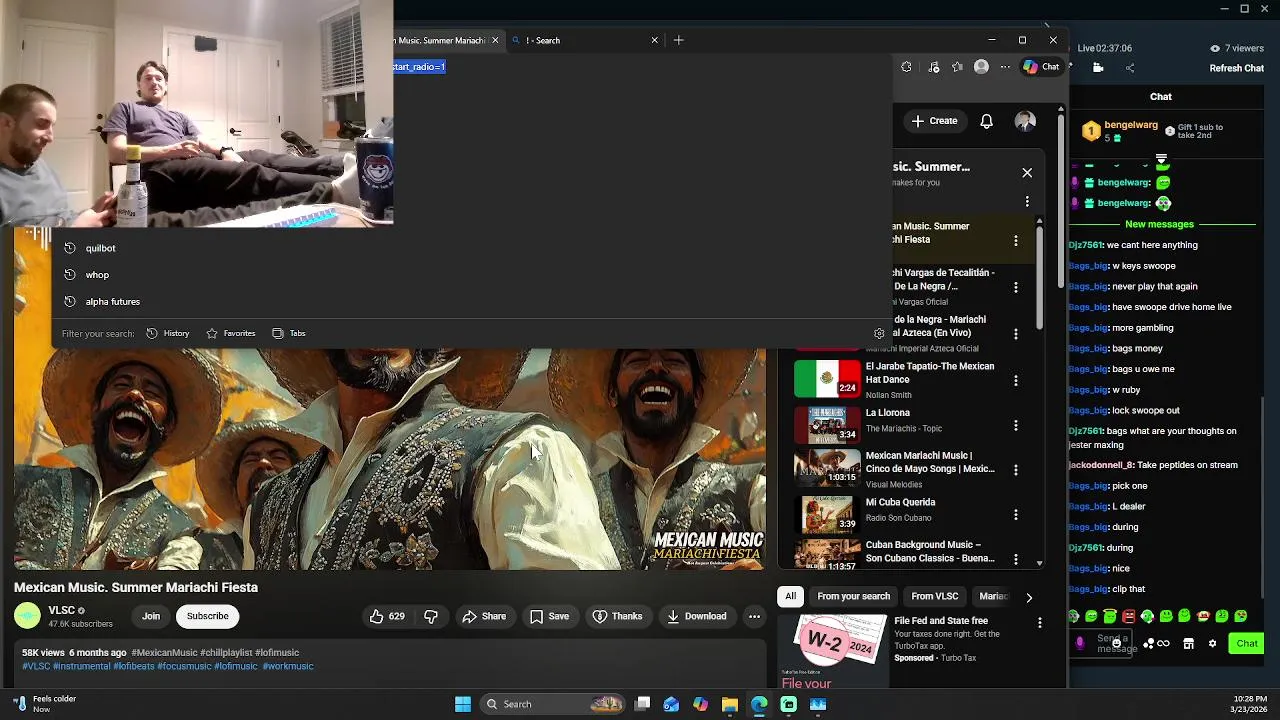Dislike the video with thumbs down
The width and height of the screenshot is (1280, 720).
431,616
